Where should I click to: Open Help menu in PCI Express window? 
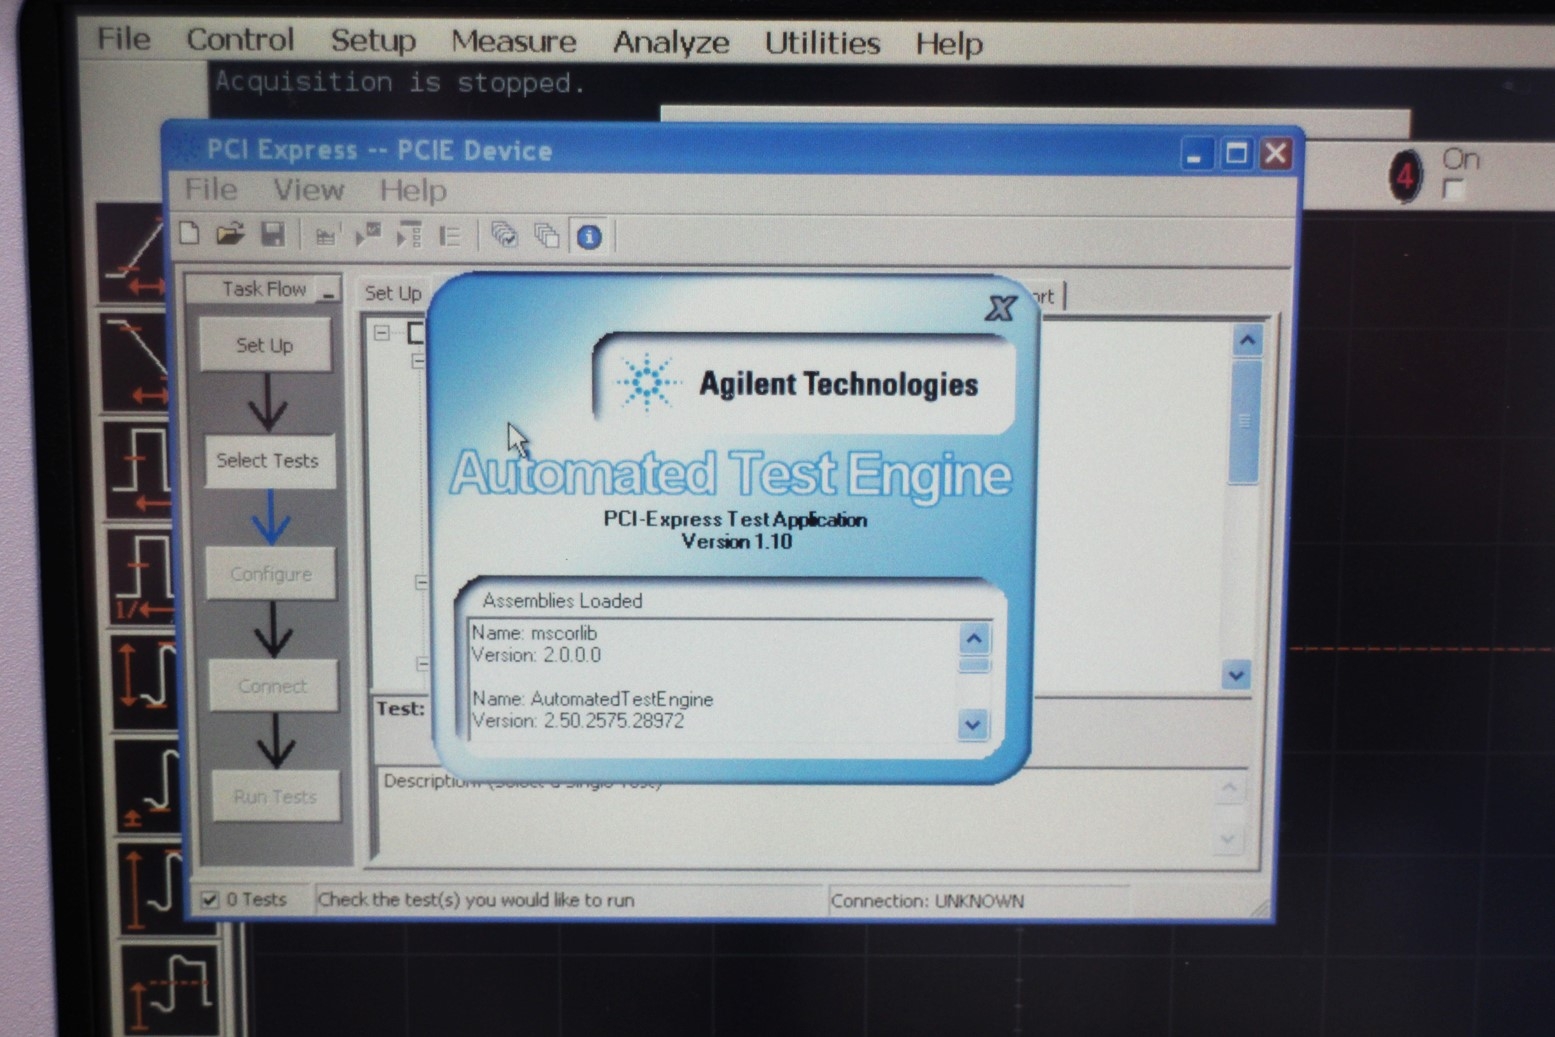412,191
